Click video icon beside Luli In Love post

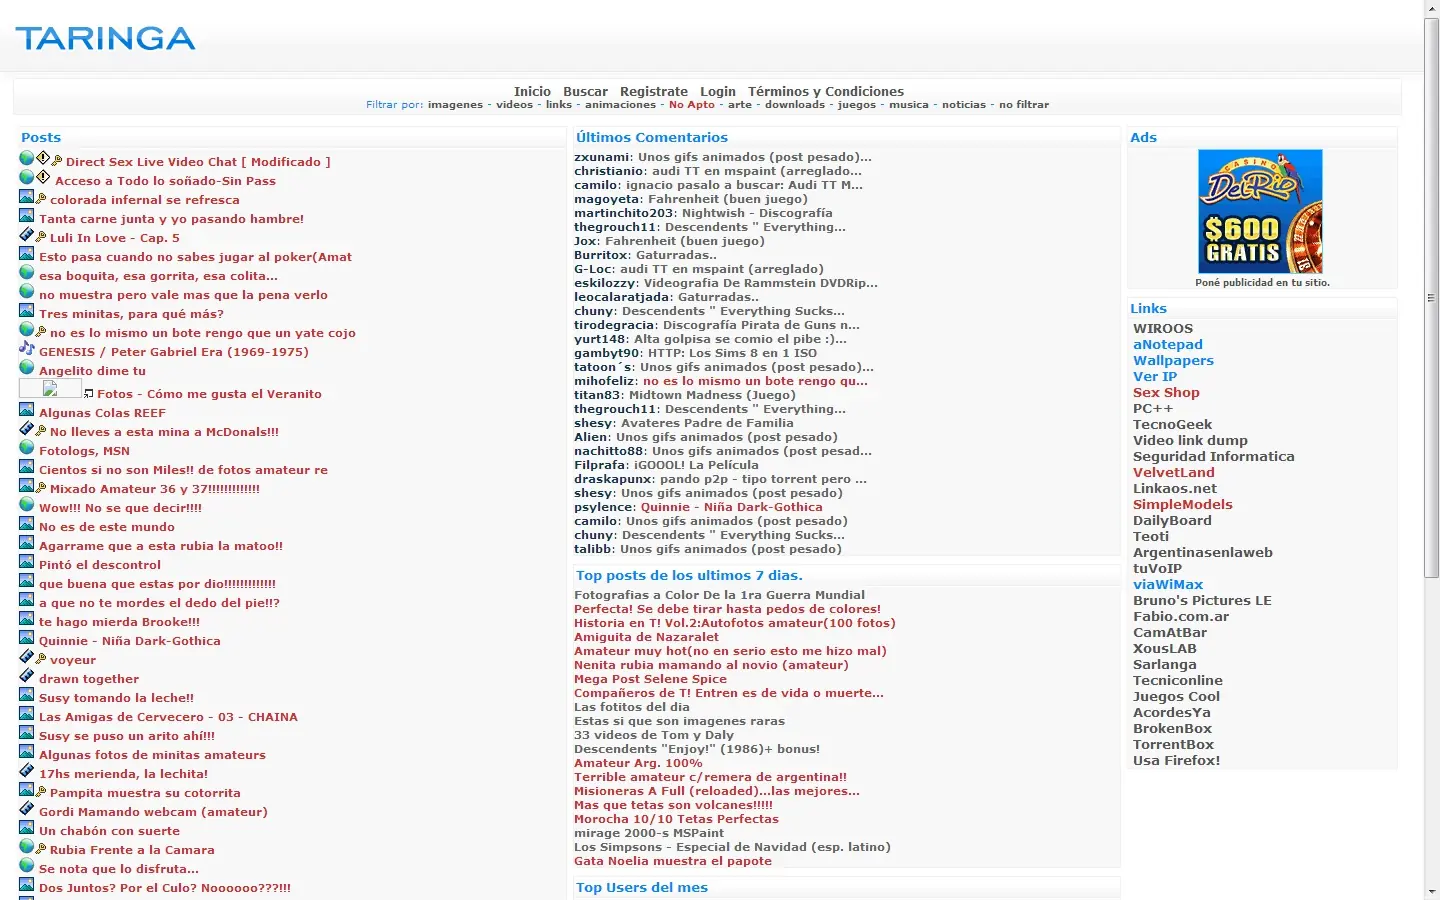point(27,234)
